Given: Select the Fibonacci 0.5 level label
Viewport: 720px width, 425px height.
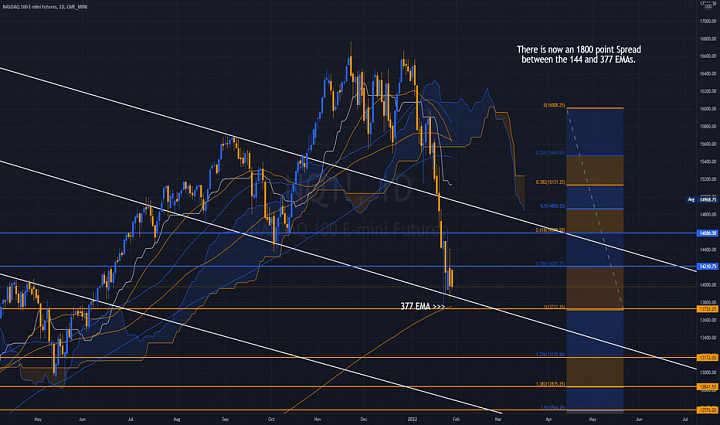Looking at the screenshot, I should (x=553, y=206).
